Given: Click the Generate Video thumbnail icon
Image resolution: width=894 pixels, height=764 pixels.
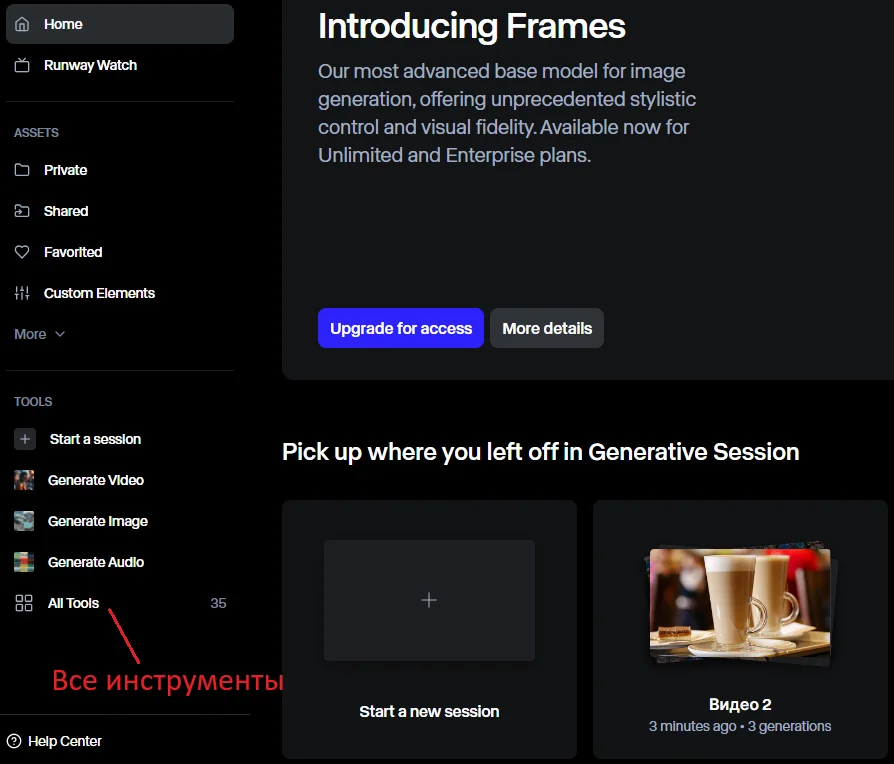Looking at the screenshot, I should tap(24, 480).
